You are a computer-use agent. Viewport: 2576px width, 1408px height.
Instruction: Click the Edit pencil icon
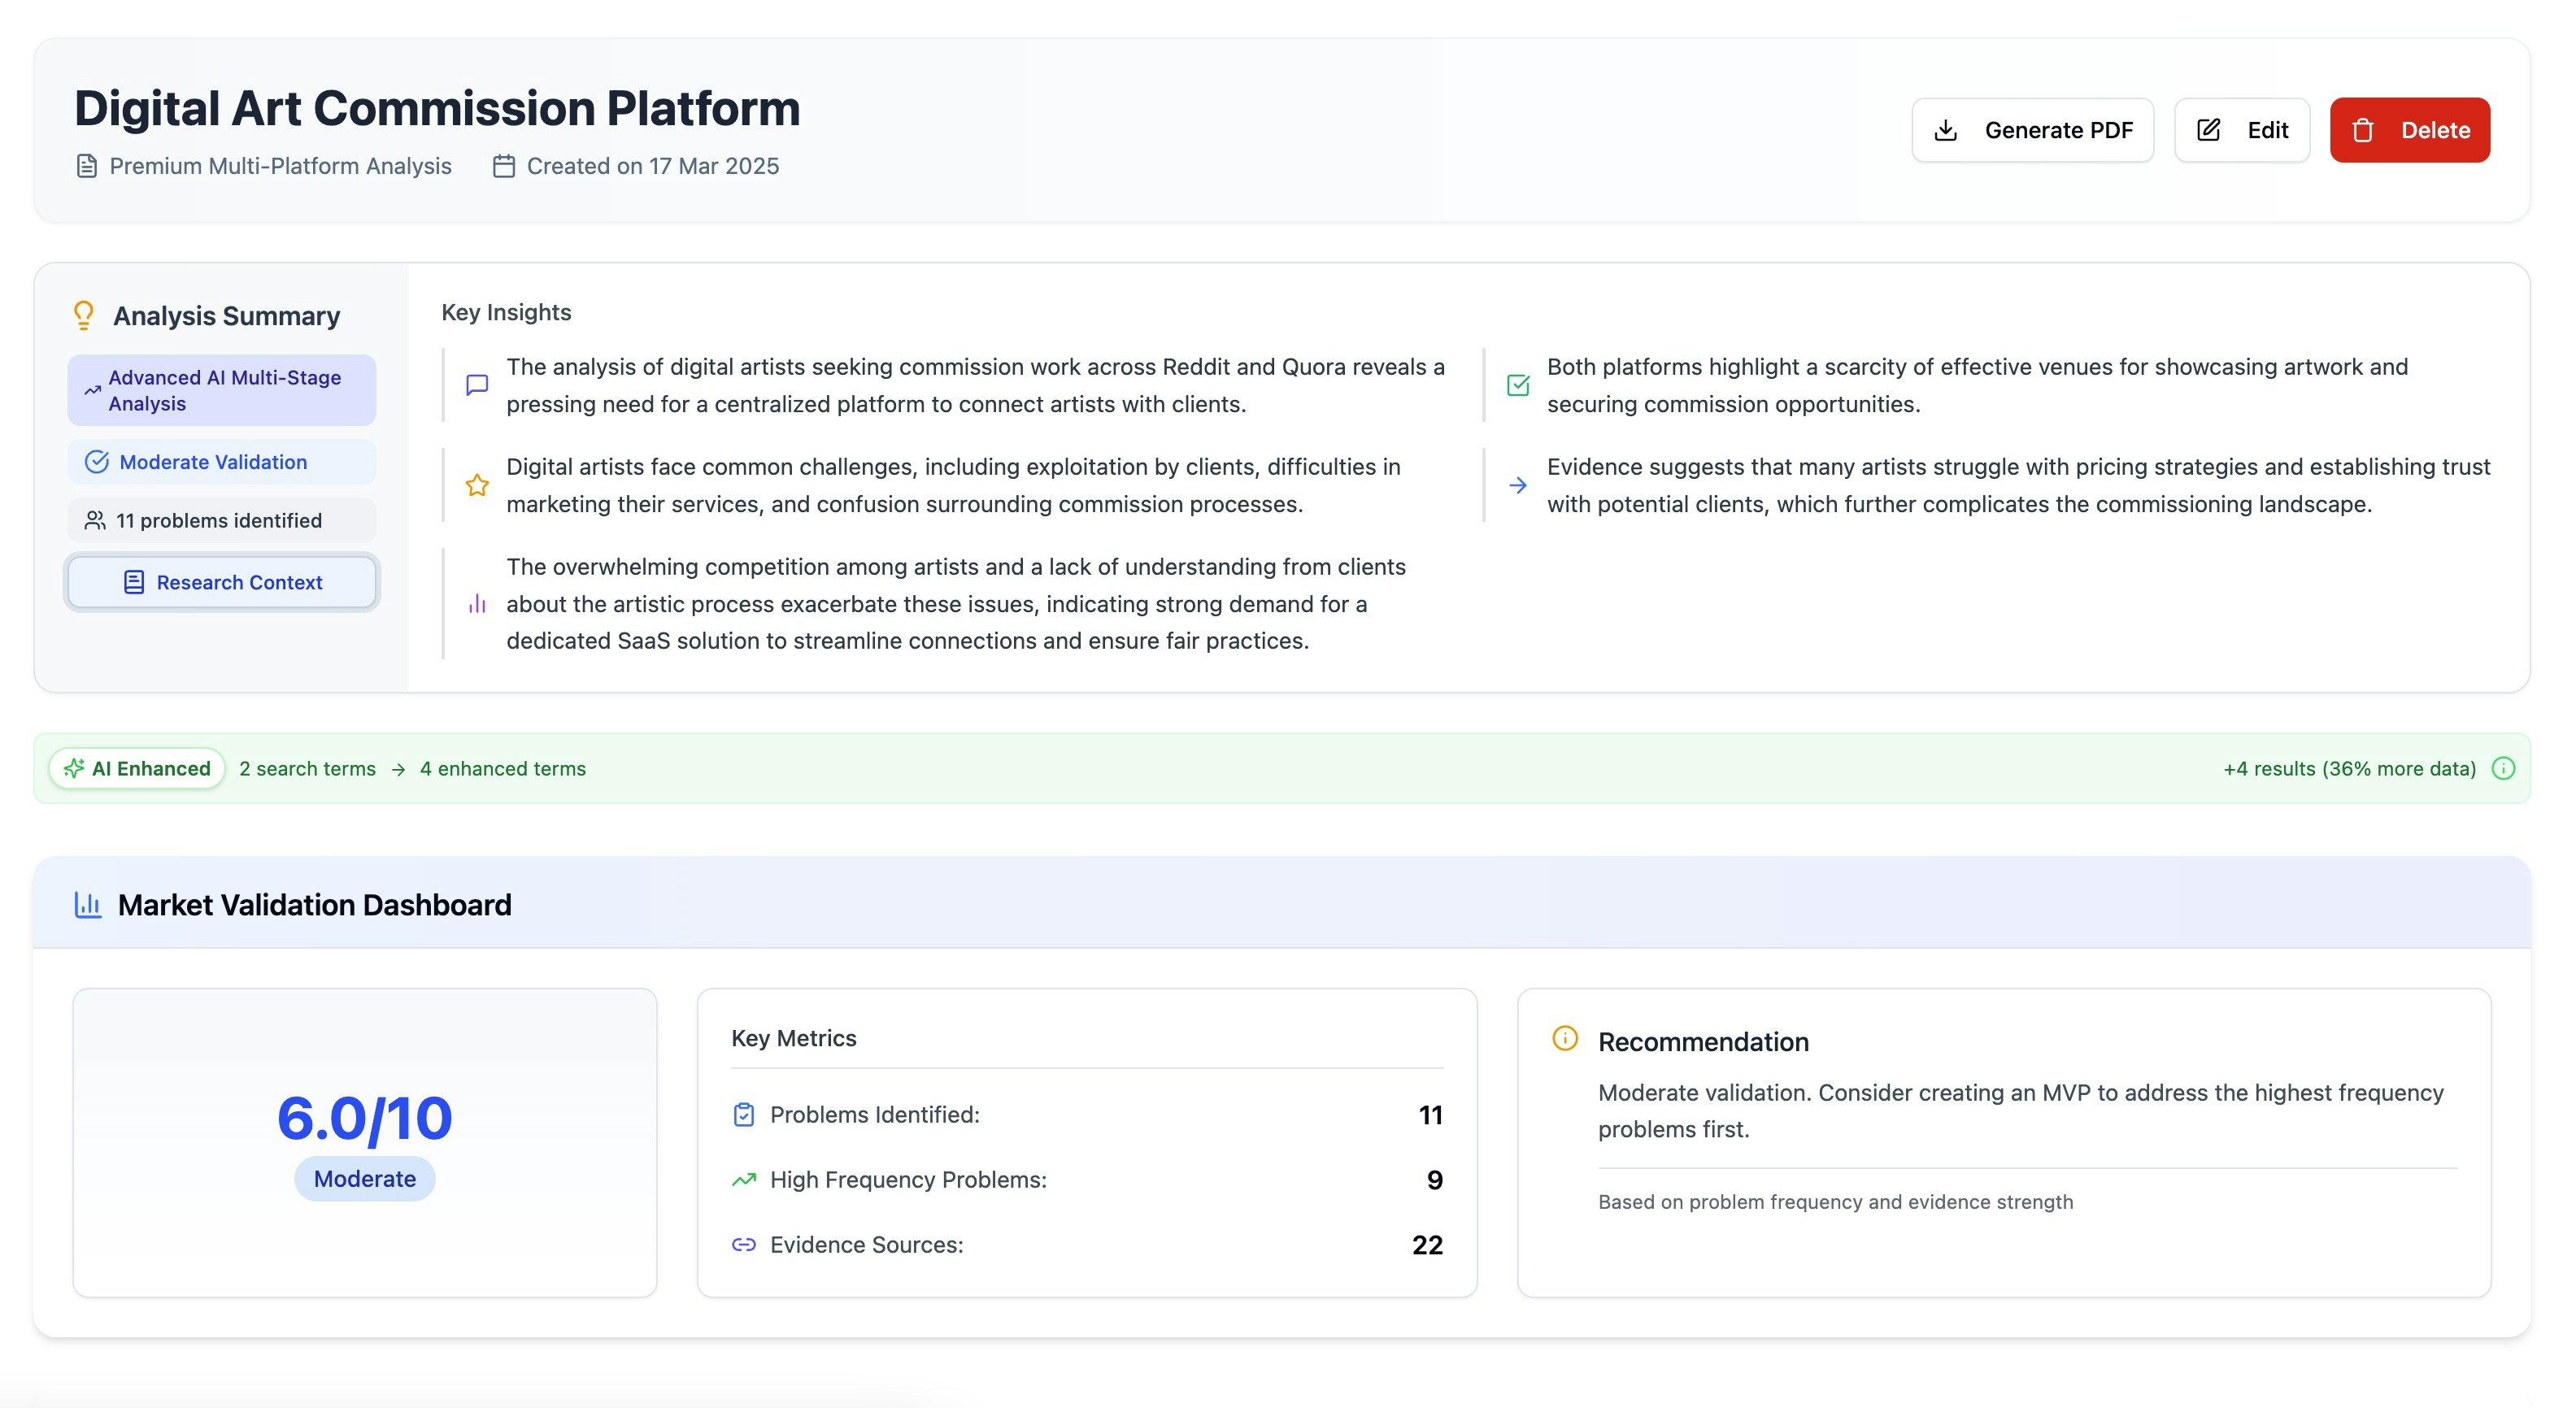tap(2208, 130)
